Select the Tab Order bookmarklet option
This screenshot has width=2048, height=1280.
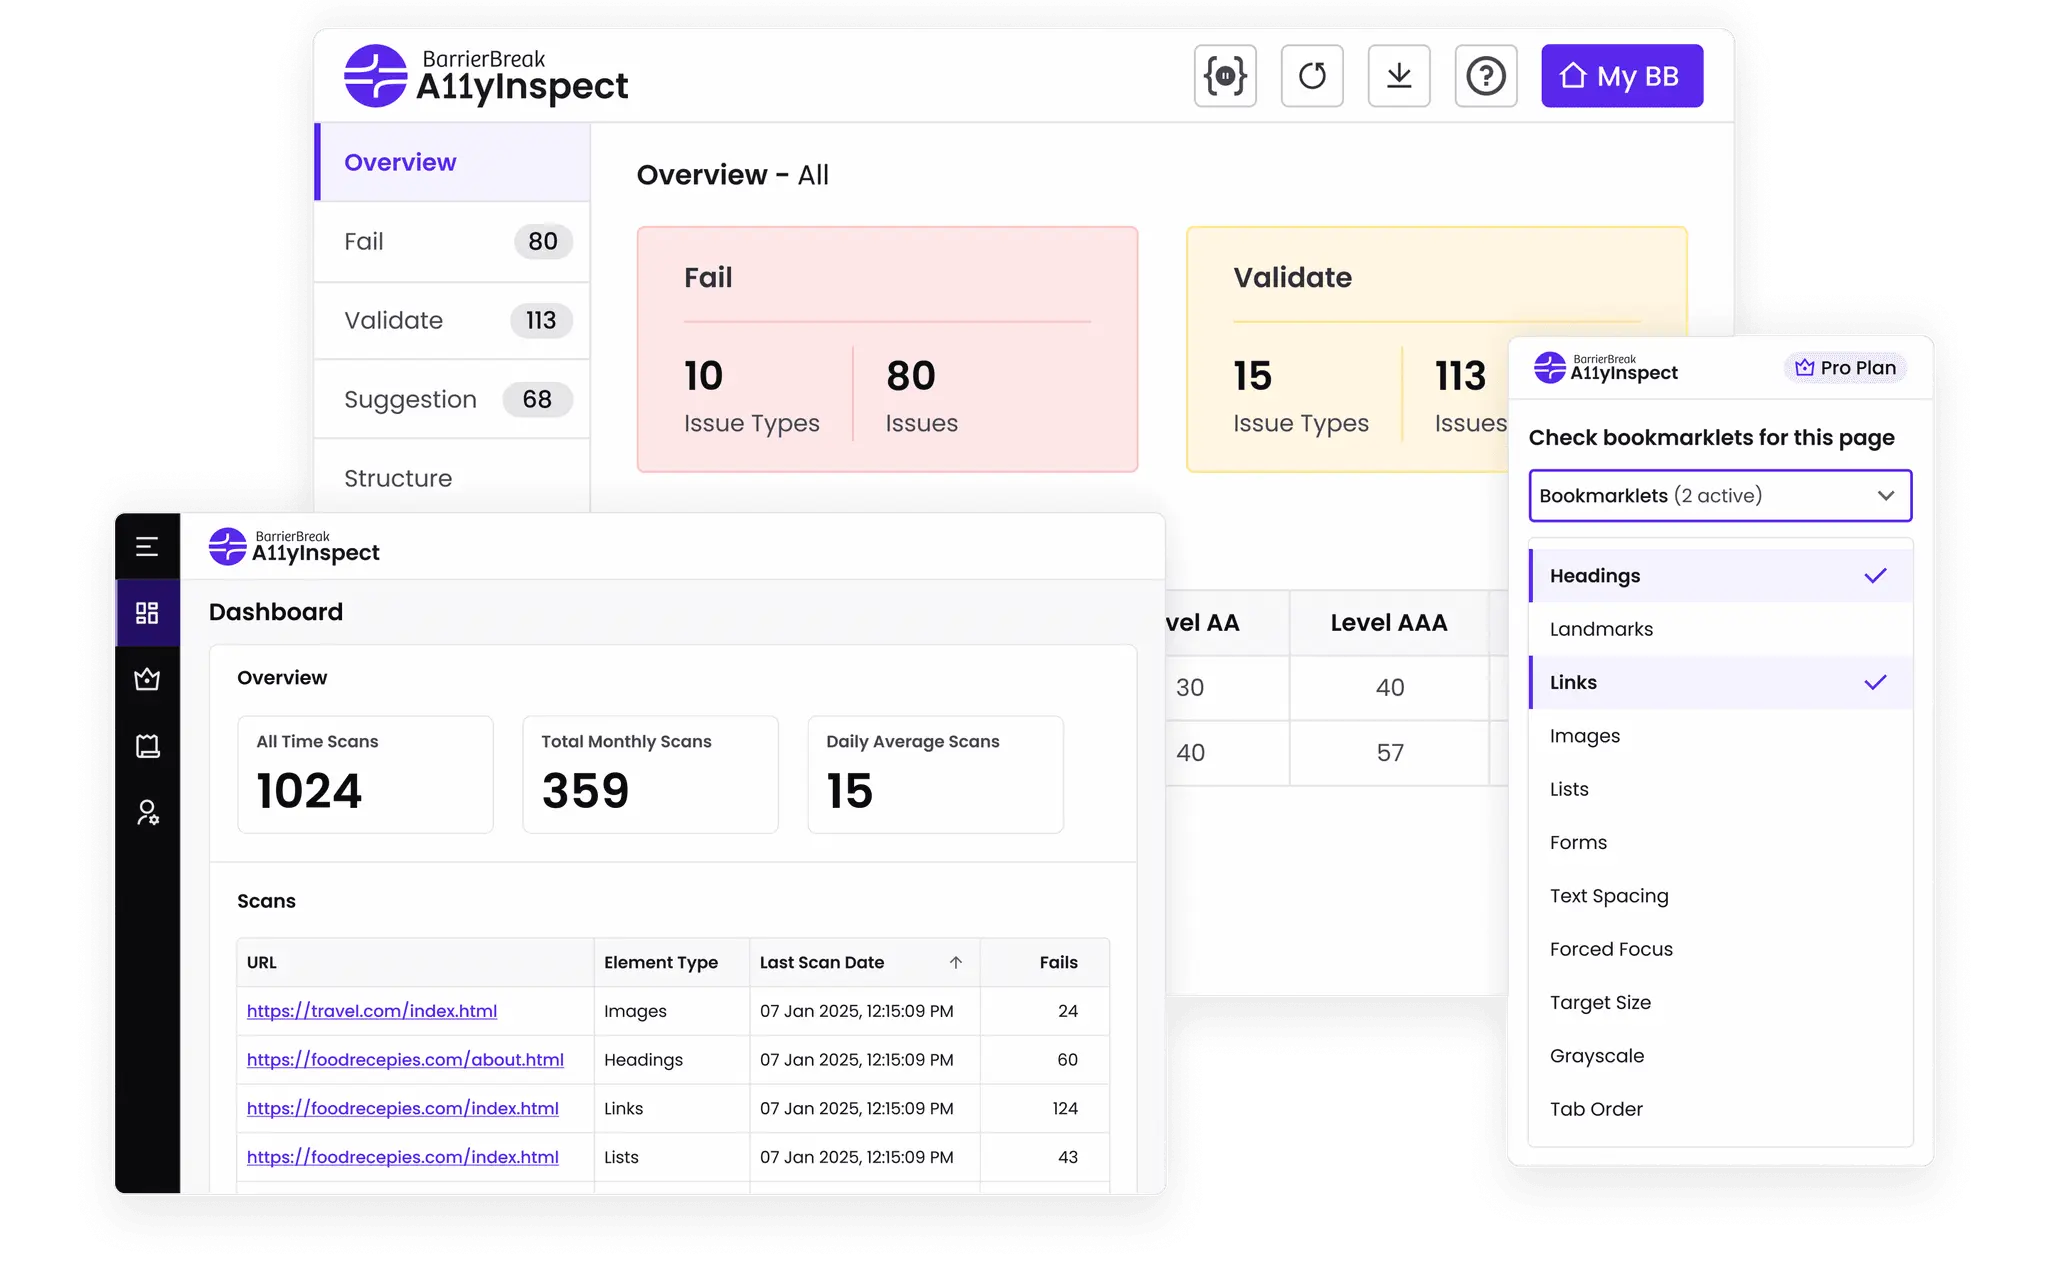1721,1109
